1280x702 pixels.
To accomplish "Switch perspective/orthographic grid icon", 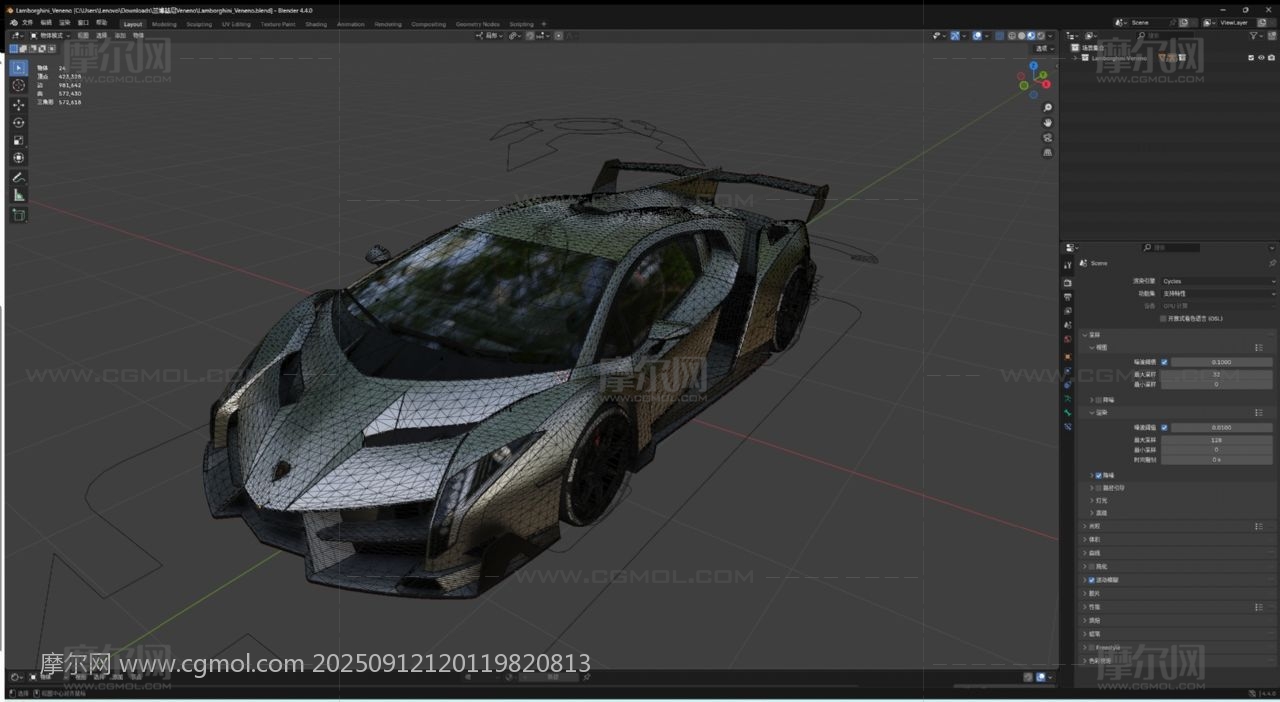I will (x=1047, y=152).
